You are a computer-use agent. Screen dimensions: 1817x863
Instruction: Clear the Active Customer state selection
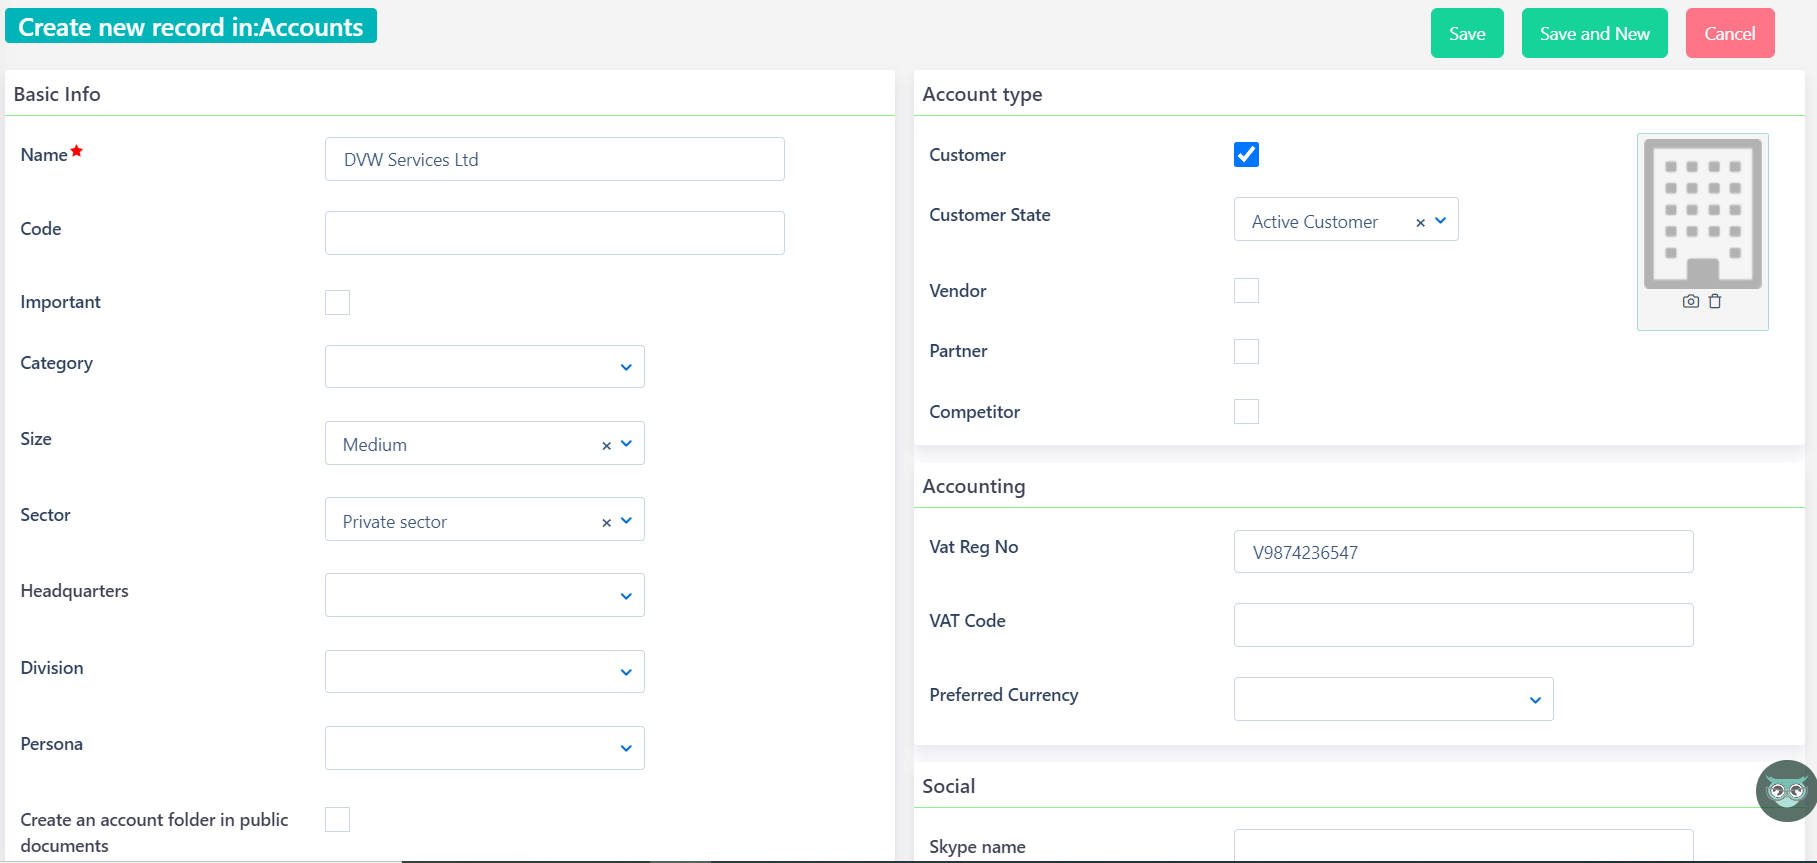click(1420, 222)
